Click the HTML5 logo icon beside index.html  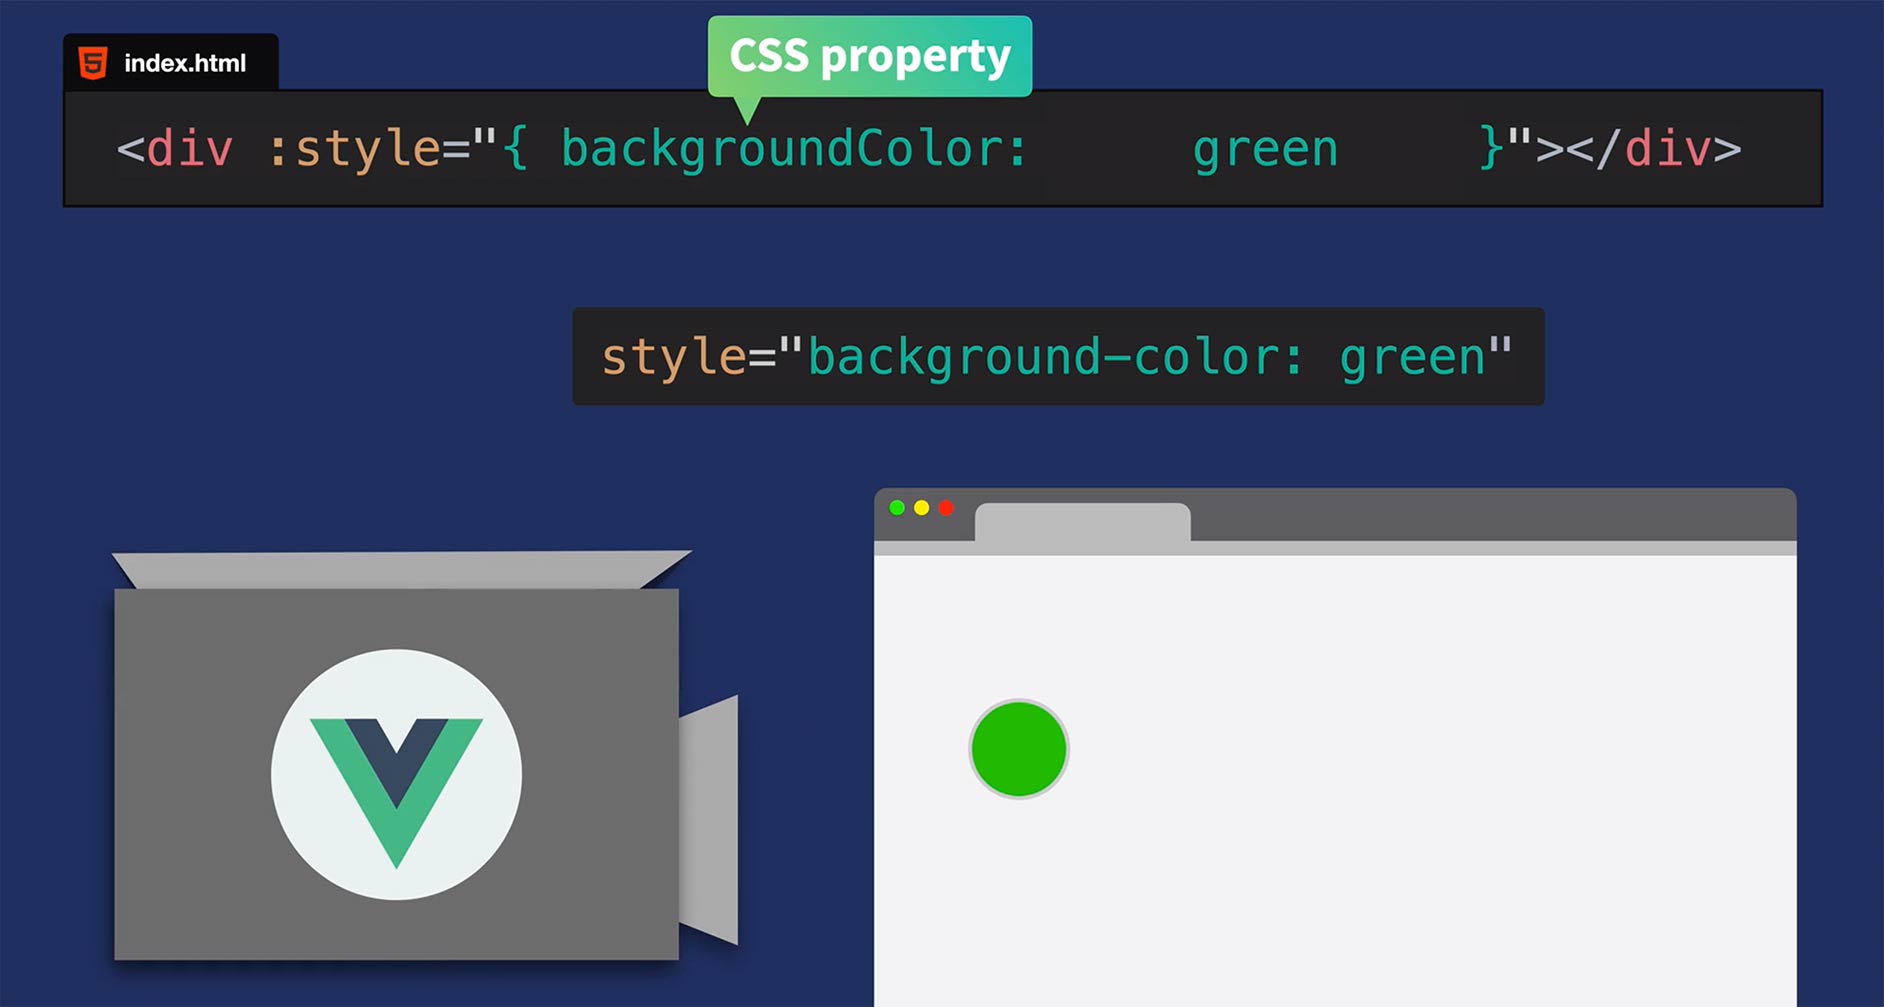(x=93, y=63)
